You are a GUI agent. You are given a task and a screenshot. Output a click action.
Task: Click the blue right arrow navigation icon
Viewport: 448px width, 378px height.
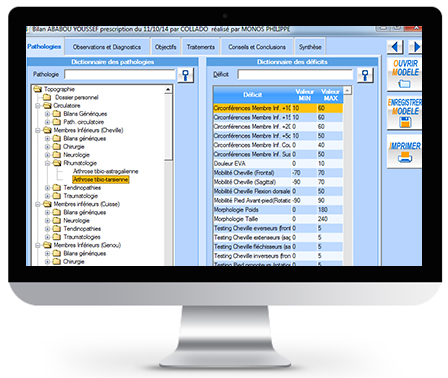tap(416, 47)
